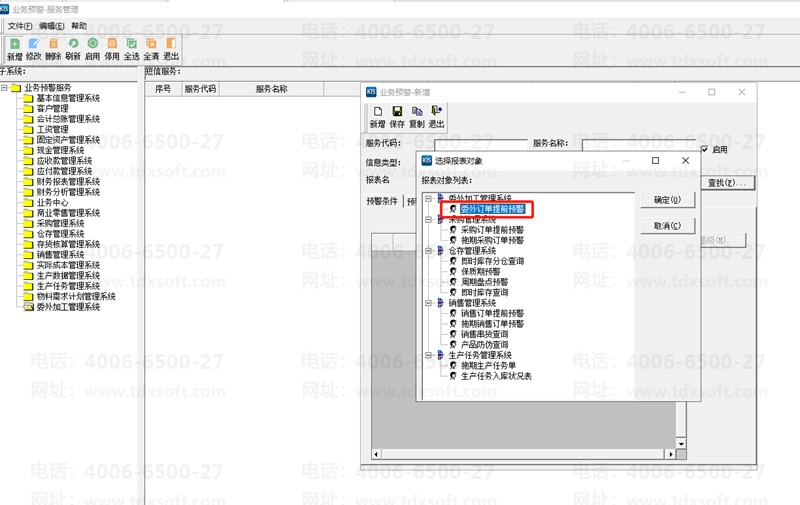Toggle the 启用 checkbox
Image resolution: width=800 pixels, height=505 pixels.
point(706,149)
